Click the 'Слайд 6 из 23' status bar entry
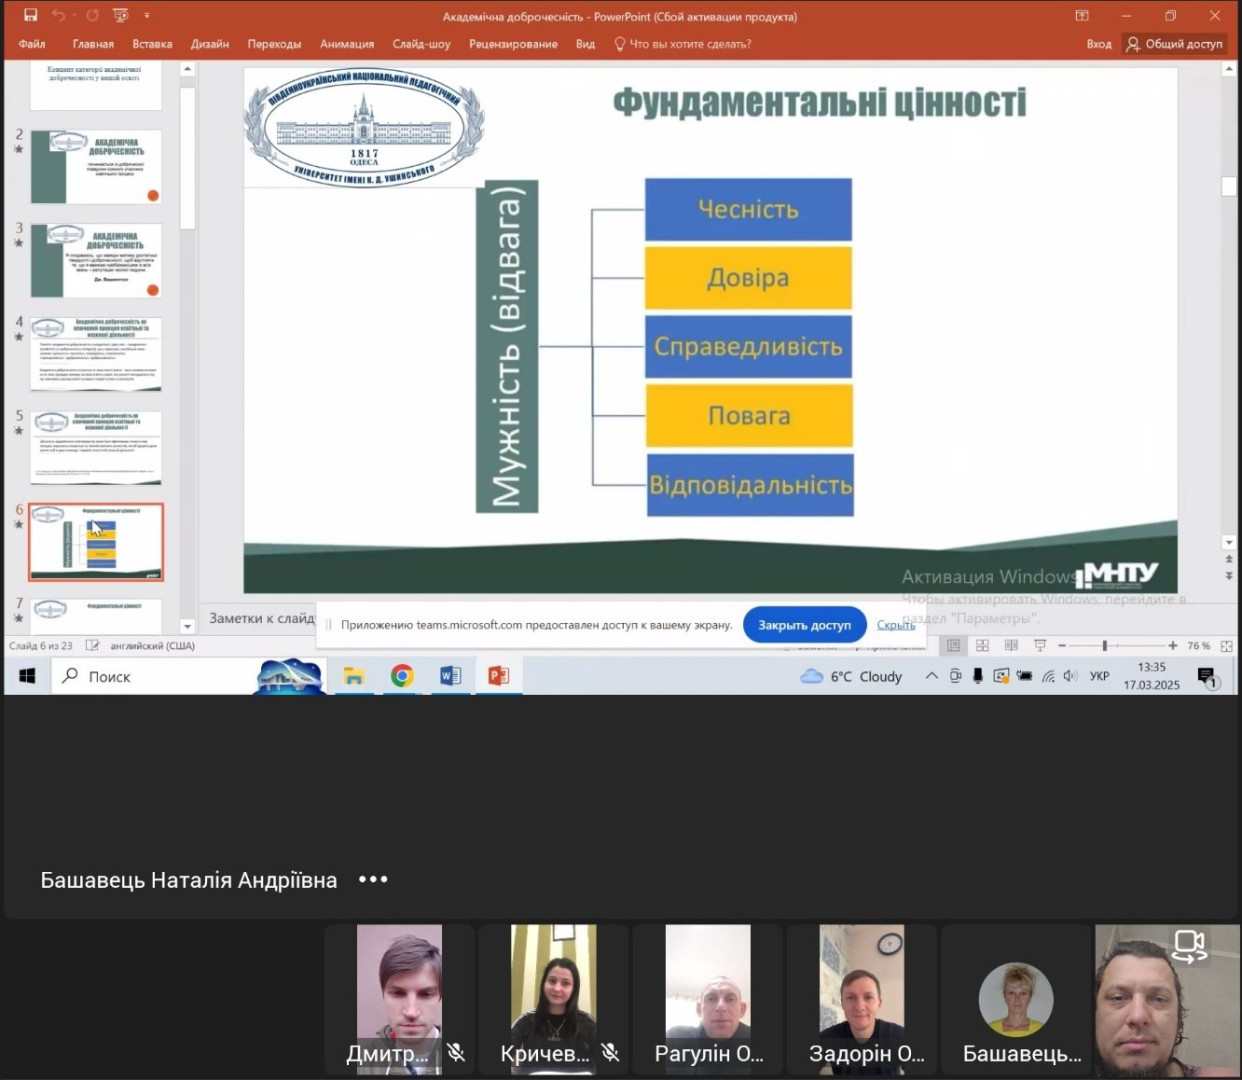1242x1080 pixels. [41, 646]
